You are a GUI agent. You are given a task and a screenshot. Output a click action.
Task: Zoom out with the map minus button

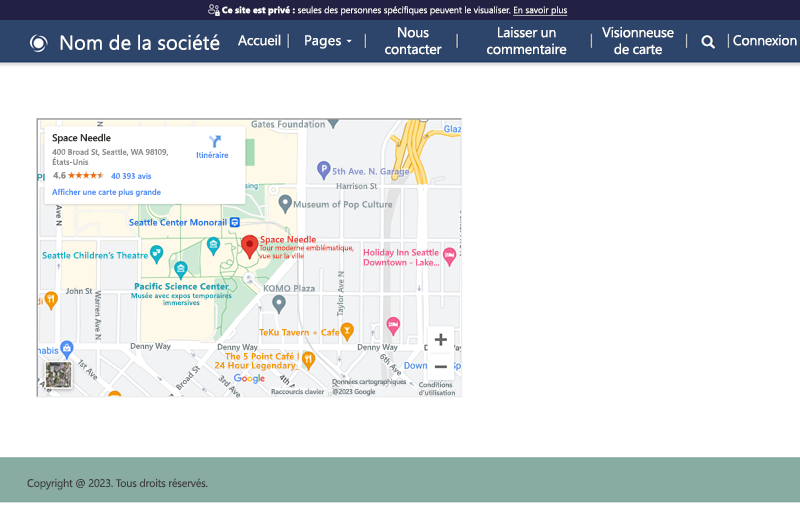click(441, 366)
